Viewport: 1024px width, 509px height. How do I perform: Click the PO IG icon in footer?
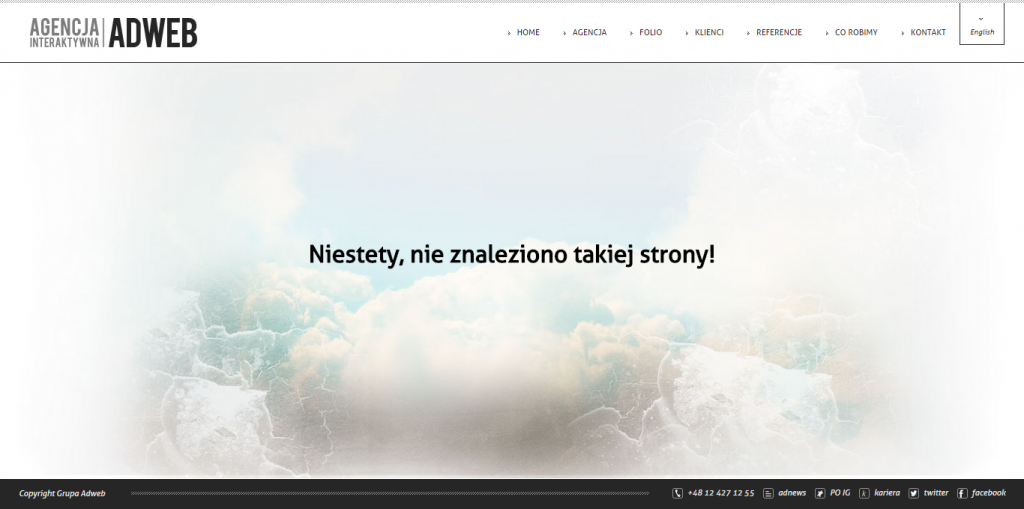pos(820,493)
